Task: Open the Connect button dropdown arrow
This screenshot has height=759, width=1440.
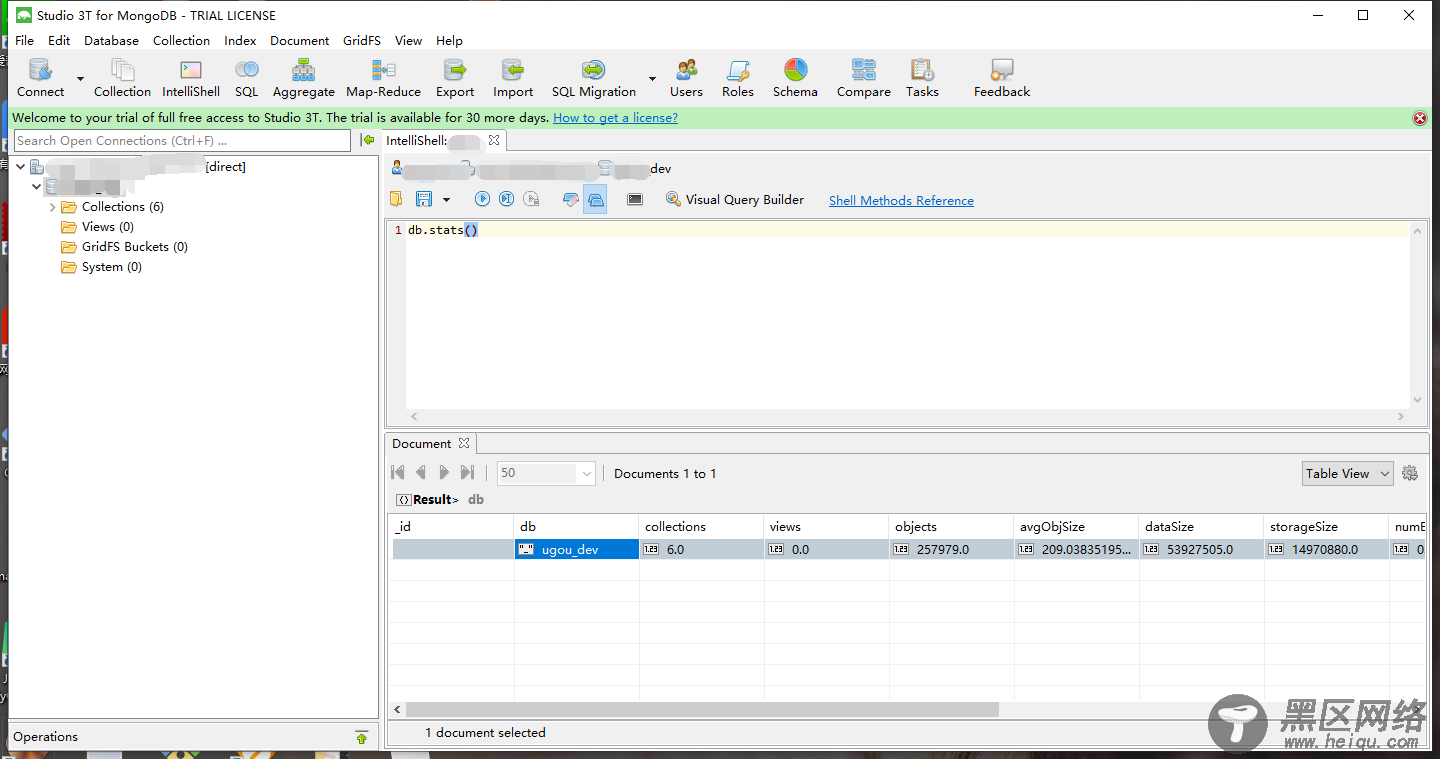Action: click(80, 78)
